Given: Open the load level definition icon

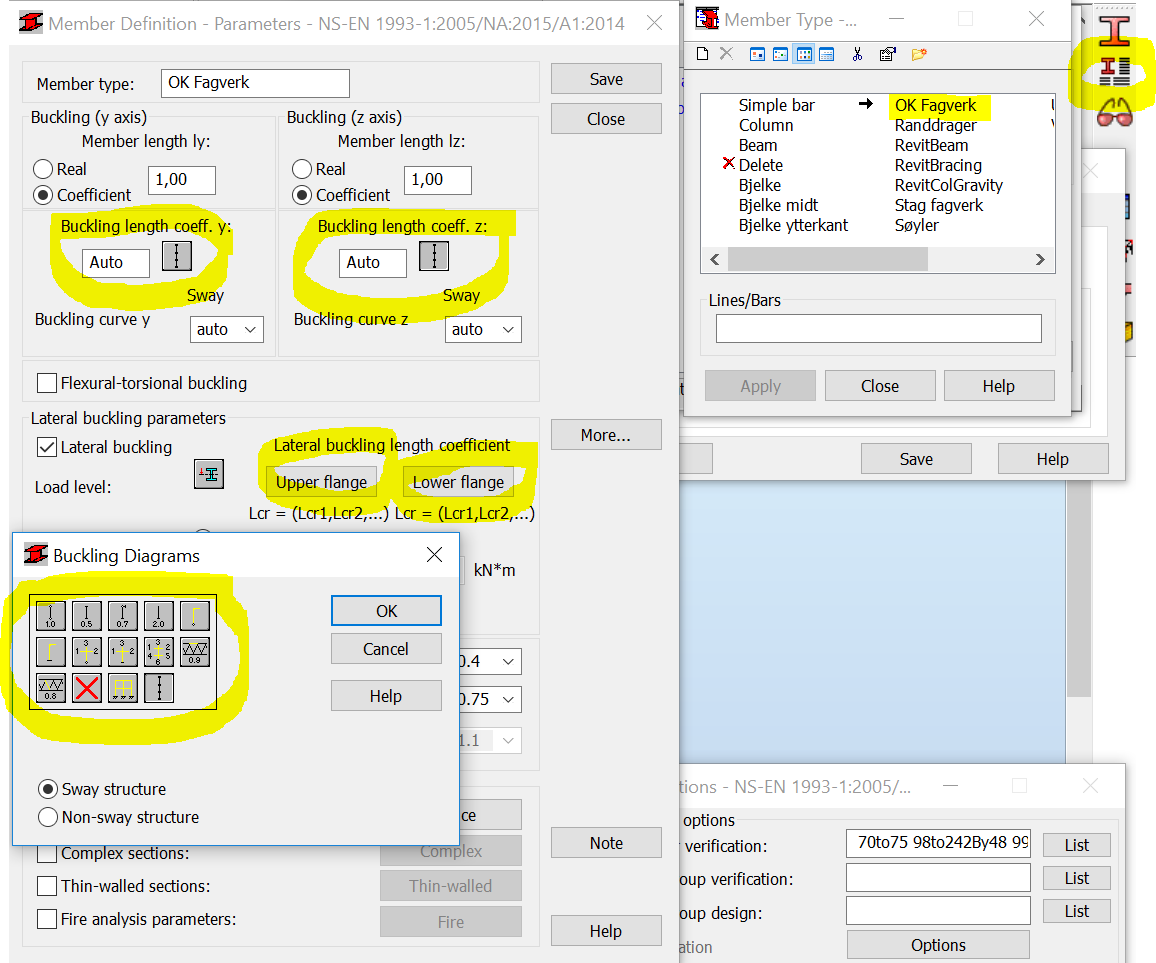Looking at the screenshot, I should coord(208,473).
